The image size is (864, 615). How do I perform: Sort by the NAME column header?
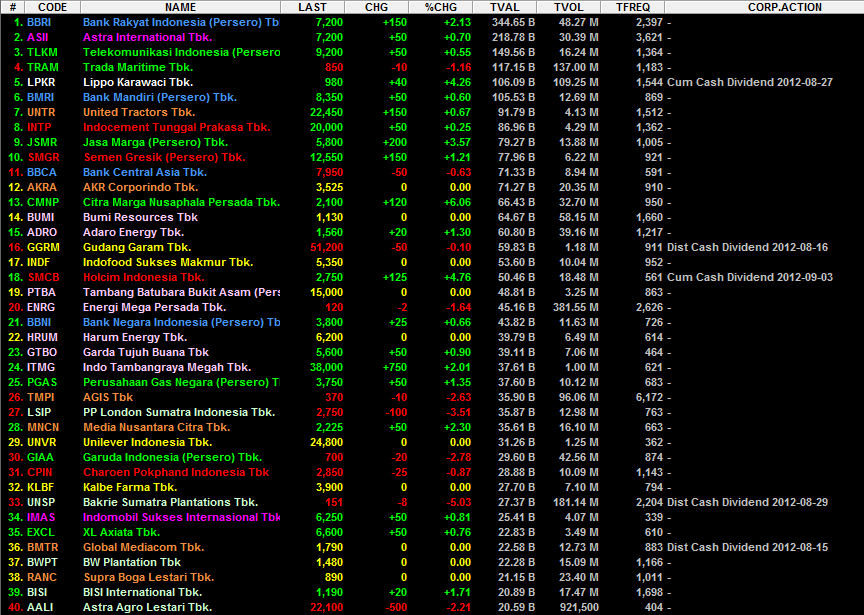click(180, 7)
